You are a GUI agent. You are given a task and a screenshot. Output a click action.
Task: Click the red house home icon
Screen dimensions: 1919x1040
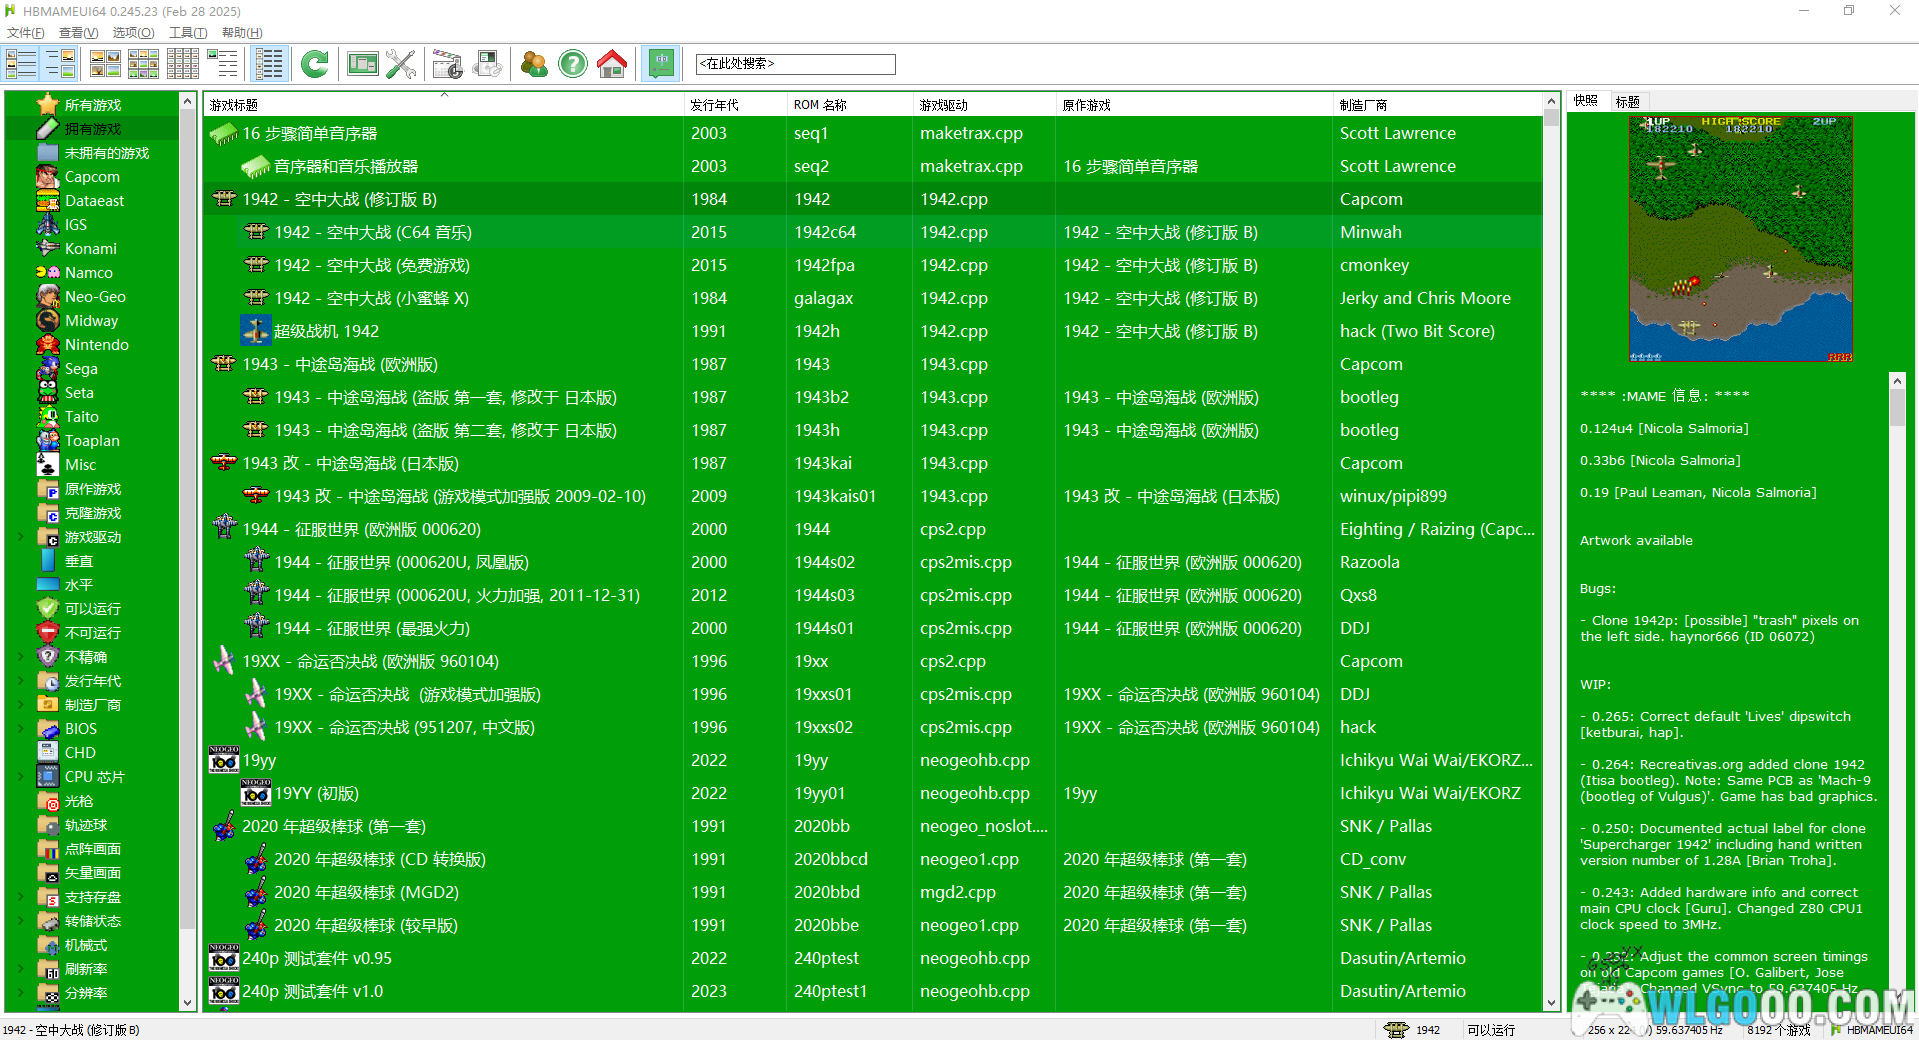tap(612, 65)
